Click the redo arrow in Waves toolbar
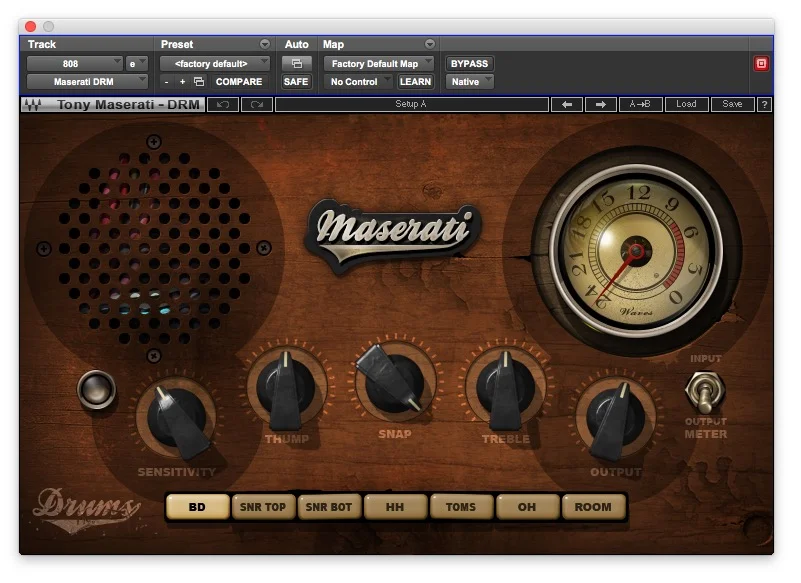 [257, 104]
